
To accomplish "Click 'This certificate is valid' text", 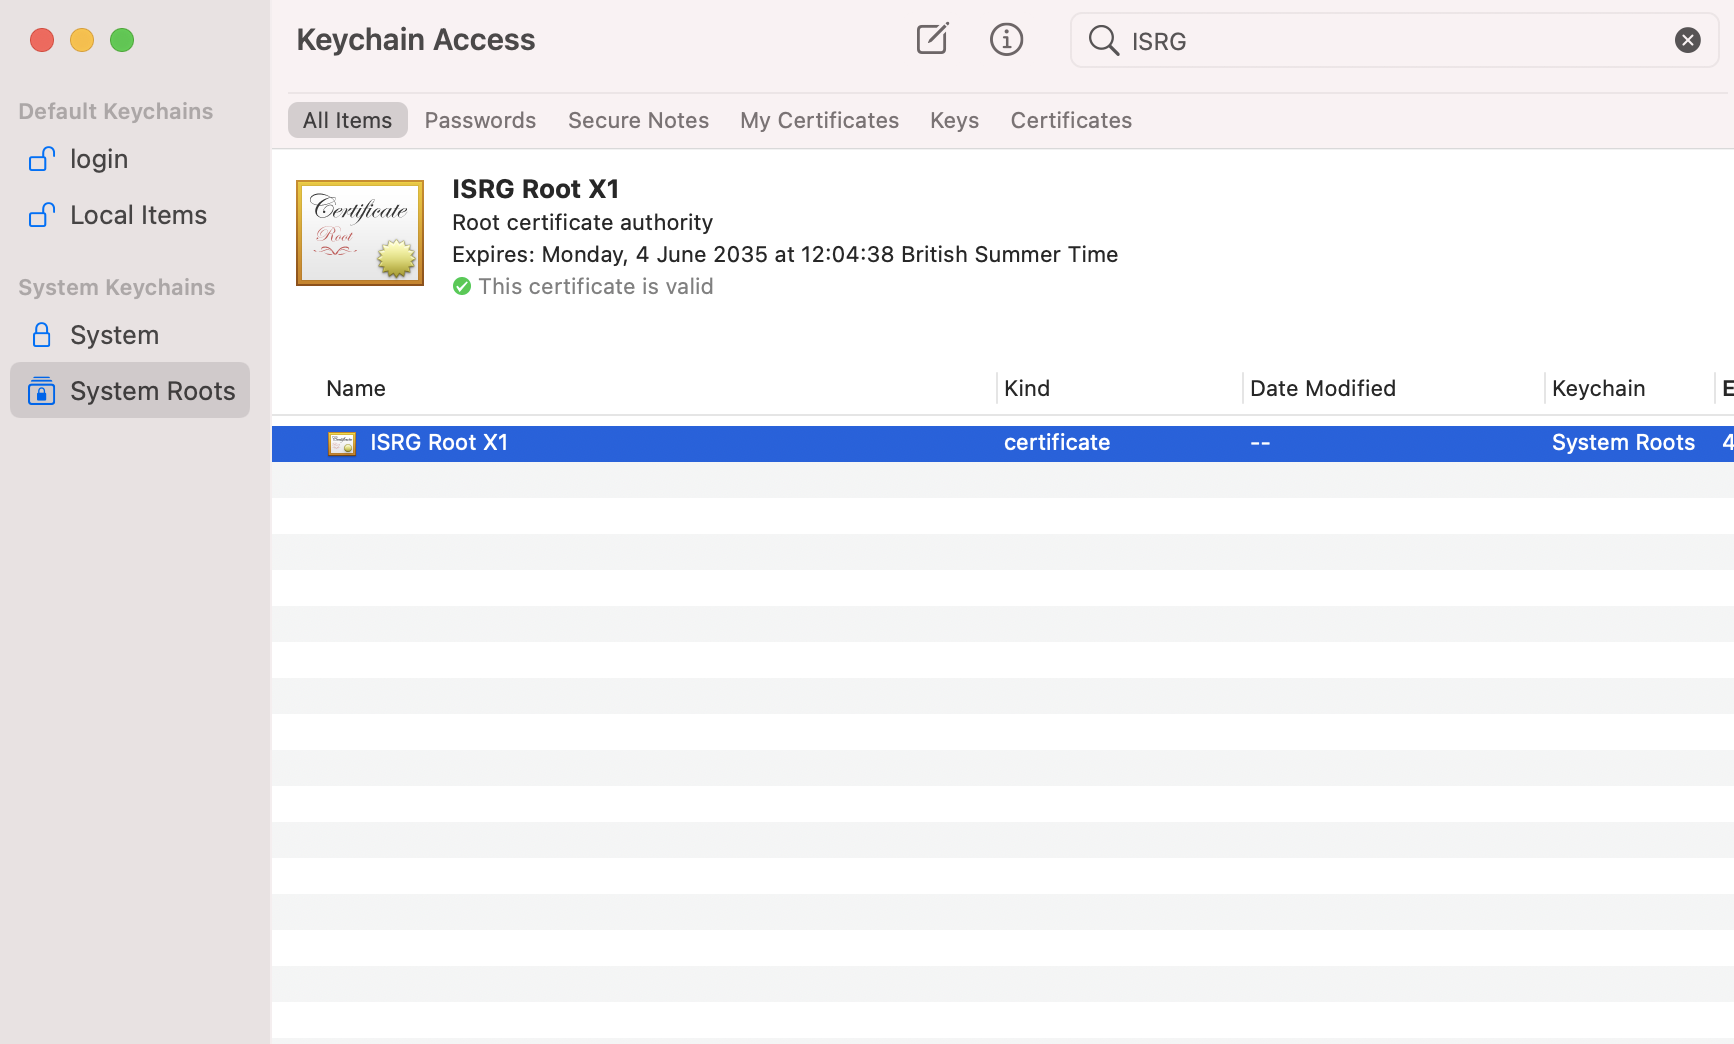I will click(x=596, y=287).
